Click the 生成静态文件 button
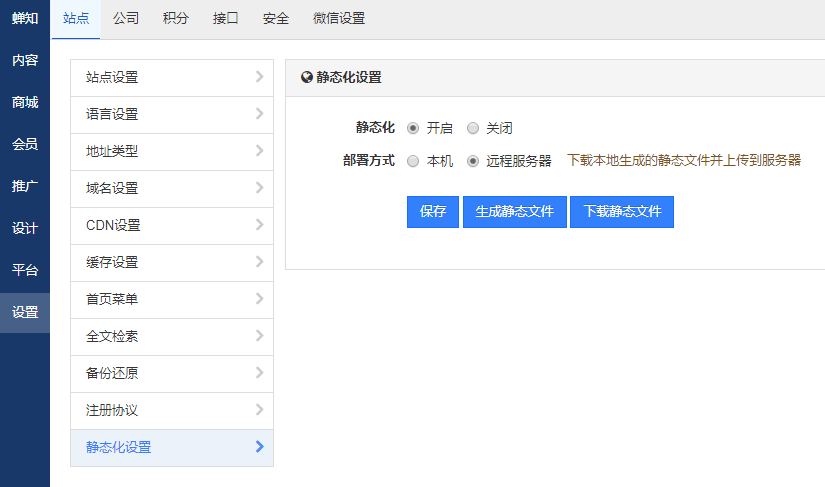The image size is (825, 487). [514, 212]
